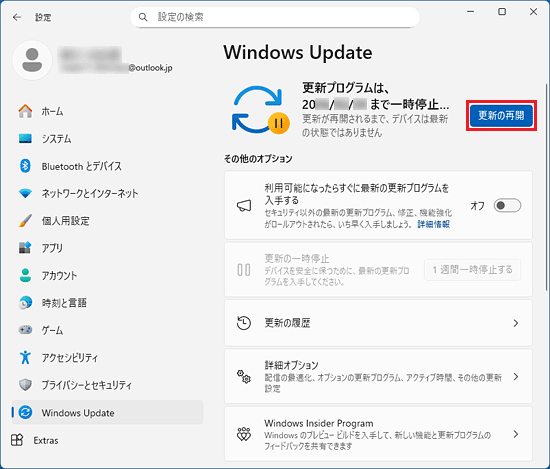Open 更新の履歴 via its chevron
This screenshot has width=550, height=469.
click(x=516, y=323)
